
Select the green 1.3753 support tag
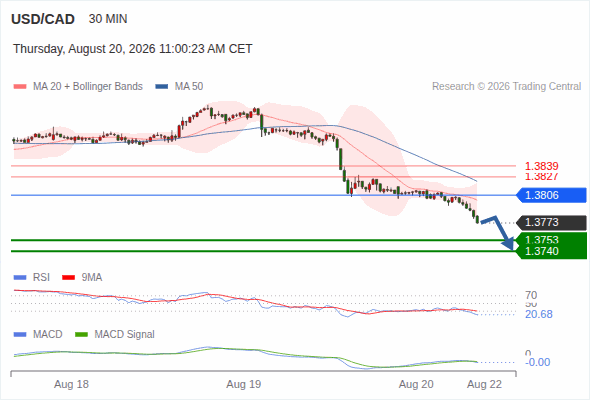click(x=551, y=239)
